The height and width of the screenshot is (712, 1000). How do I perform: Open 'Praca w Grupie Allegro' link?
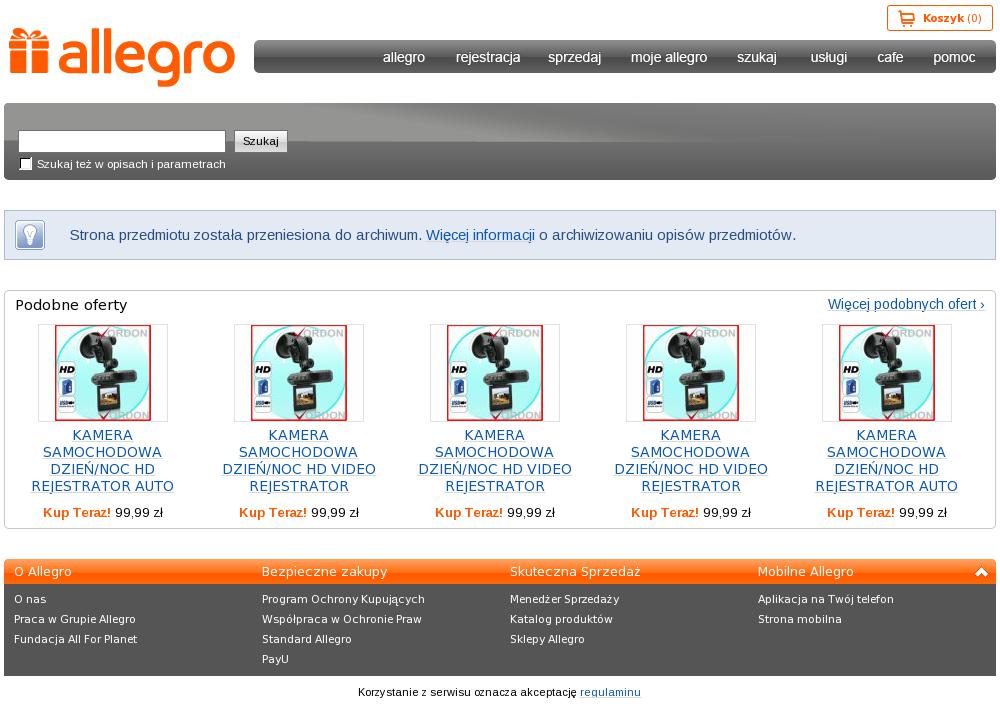75,619
